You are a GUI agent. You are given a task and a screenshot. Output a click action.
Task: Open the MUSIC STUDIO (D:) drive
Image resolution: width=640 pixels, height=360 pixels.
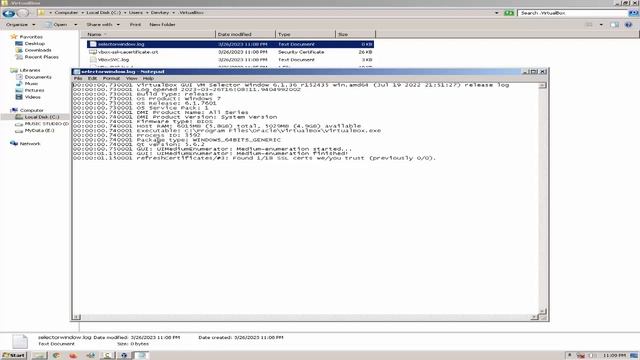[x=47, y=123]
